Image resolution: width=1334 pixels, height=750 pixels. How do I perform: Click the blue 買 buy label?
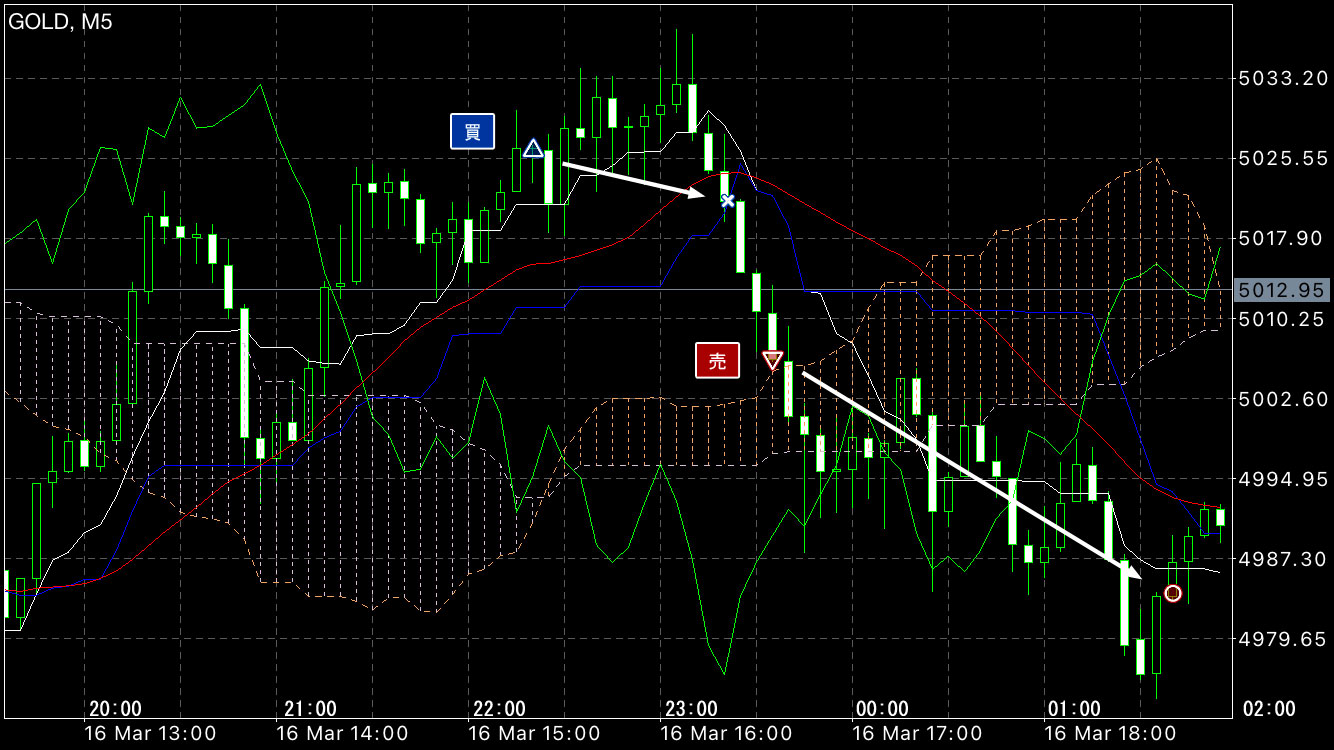pos(472,132)
